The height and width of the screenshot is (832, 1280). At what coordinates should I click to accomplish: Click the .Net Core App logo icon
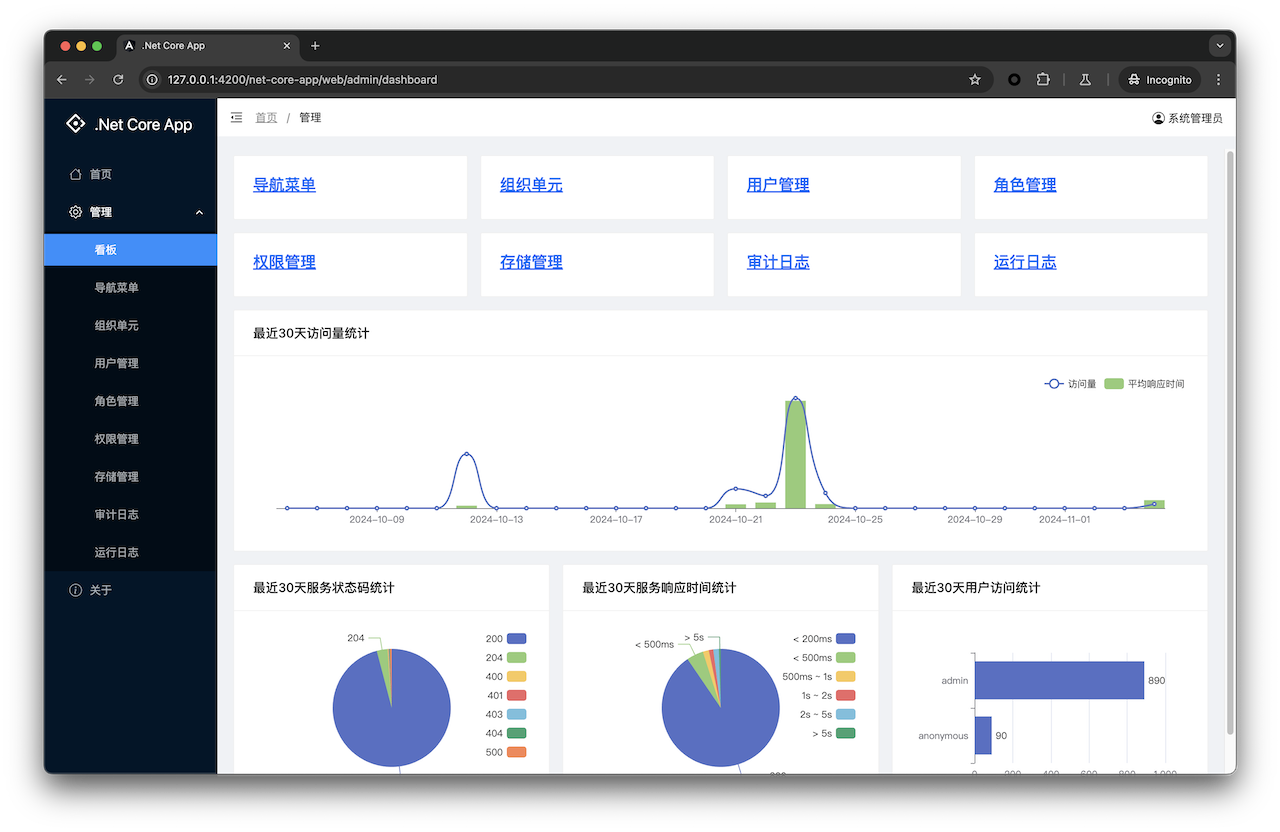coord(75,124)
